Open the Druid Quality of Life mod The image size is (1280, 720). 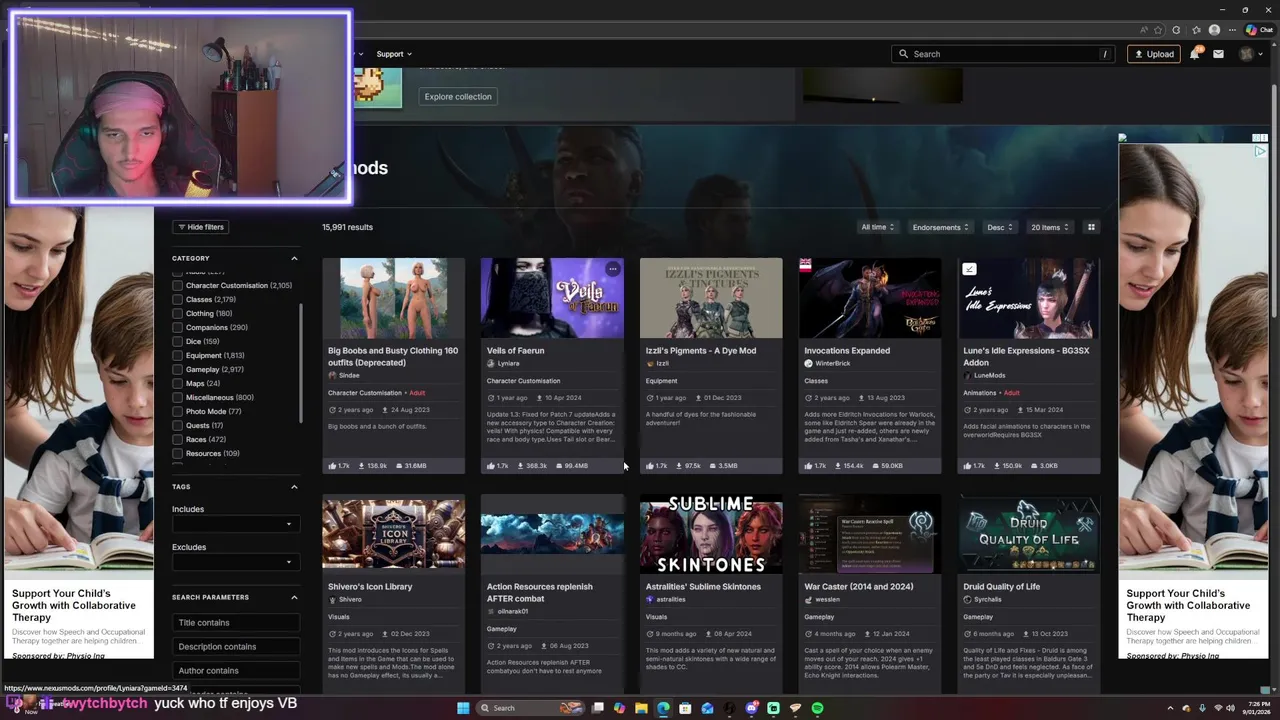pos(1001,587)
